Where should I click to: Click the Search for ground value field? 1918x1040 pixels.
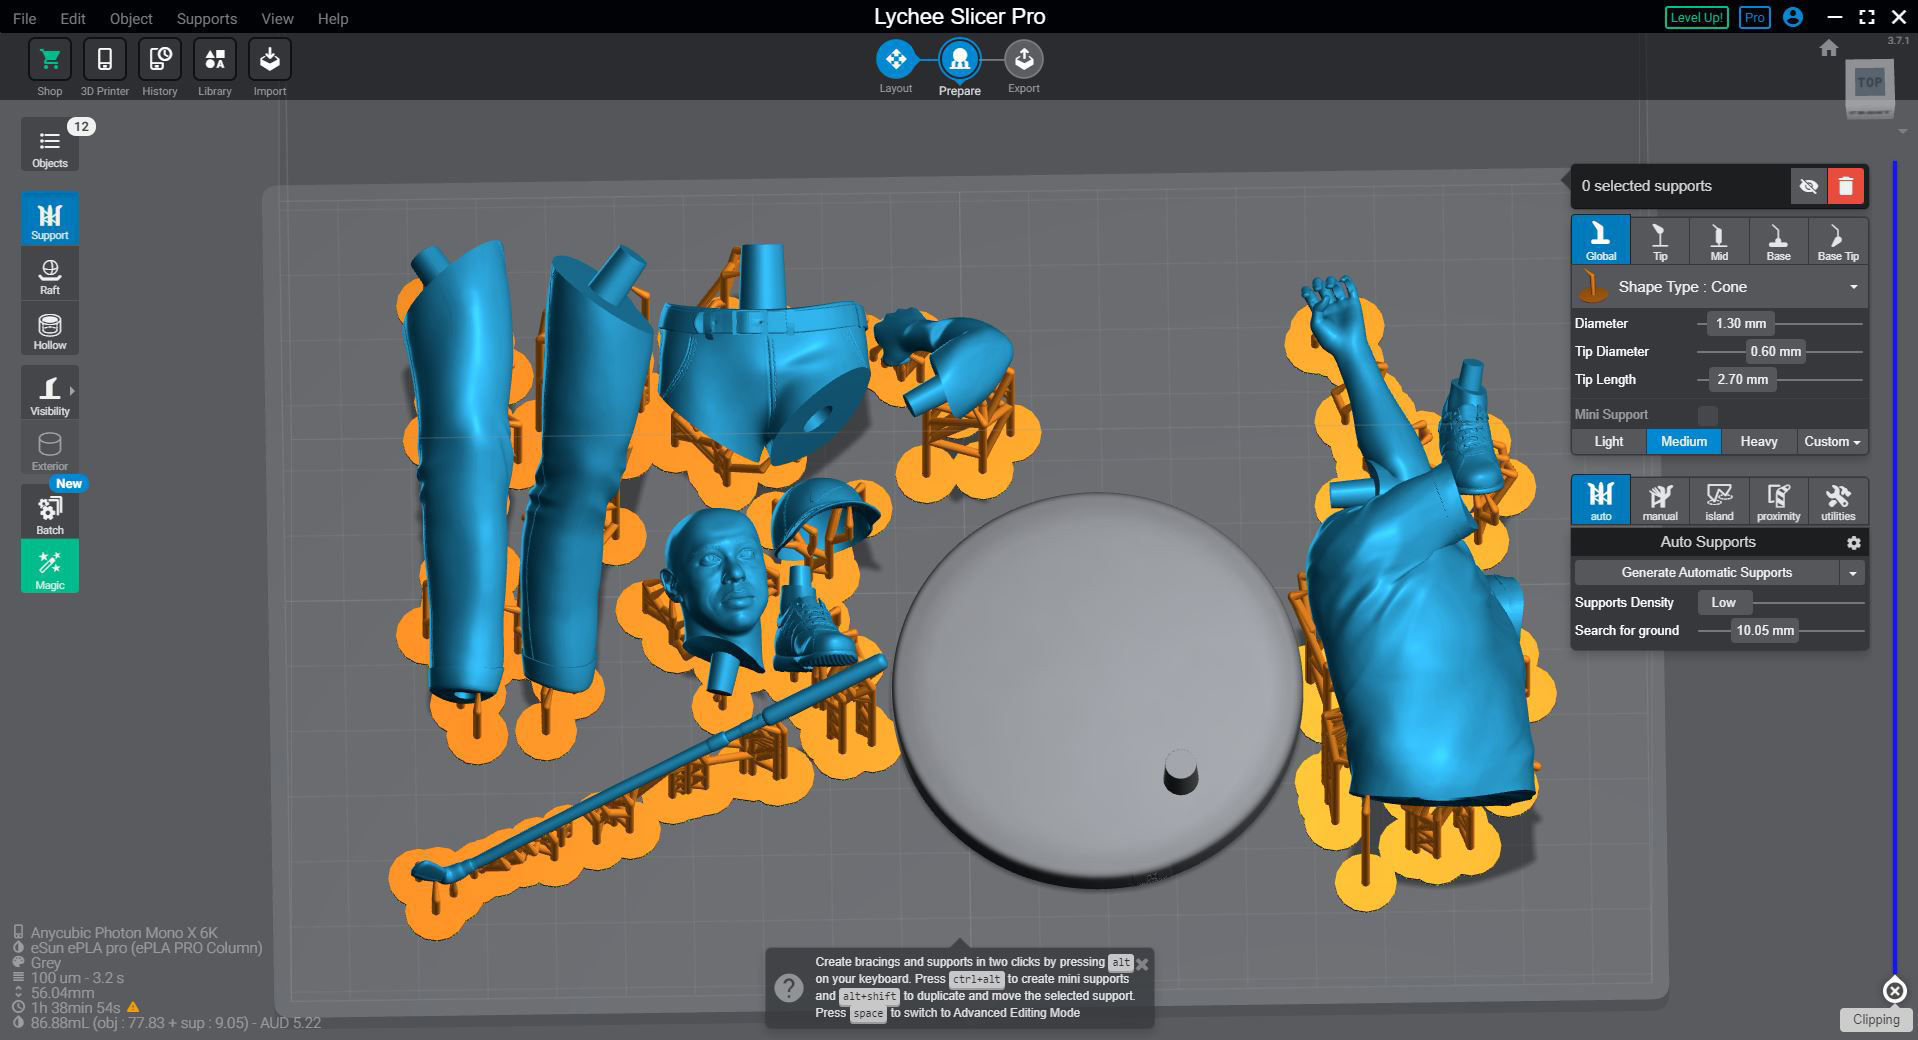click(1765, 631)
